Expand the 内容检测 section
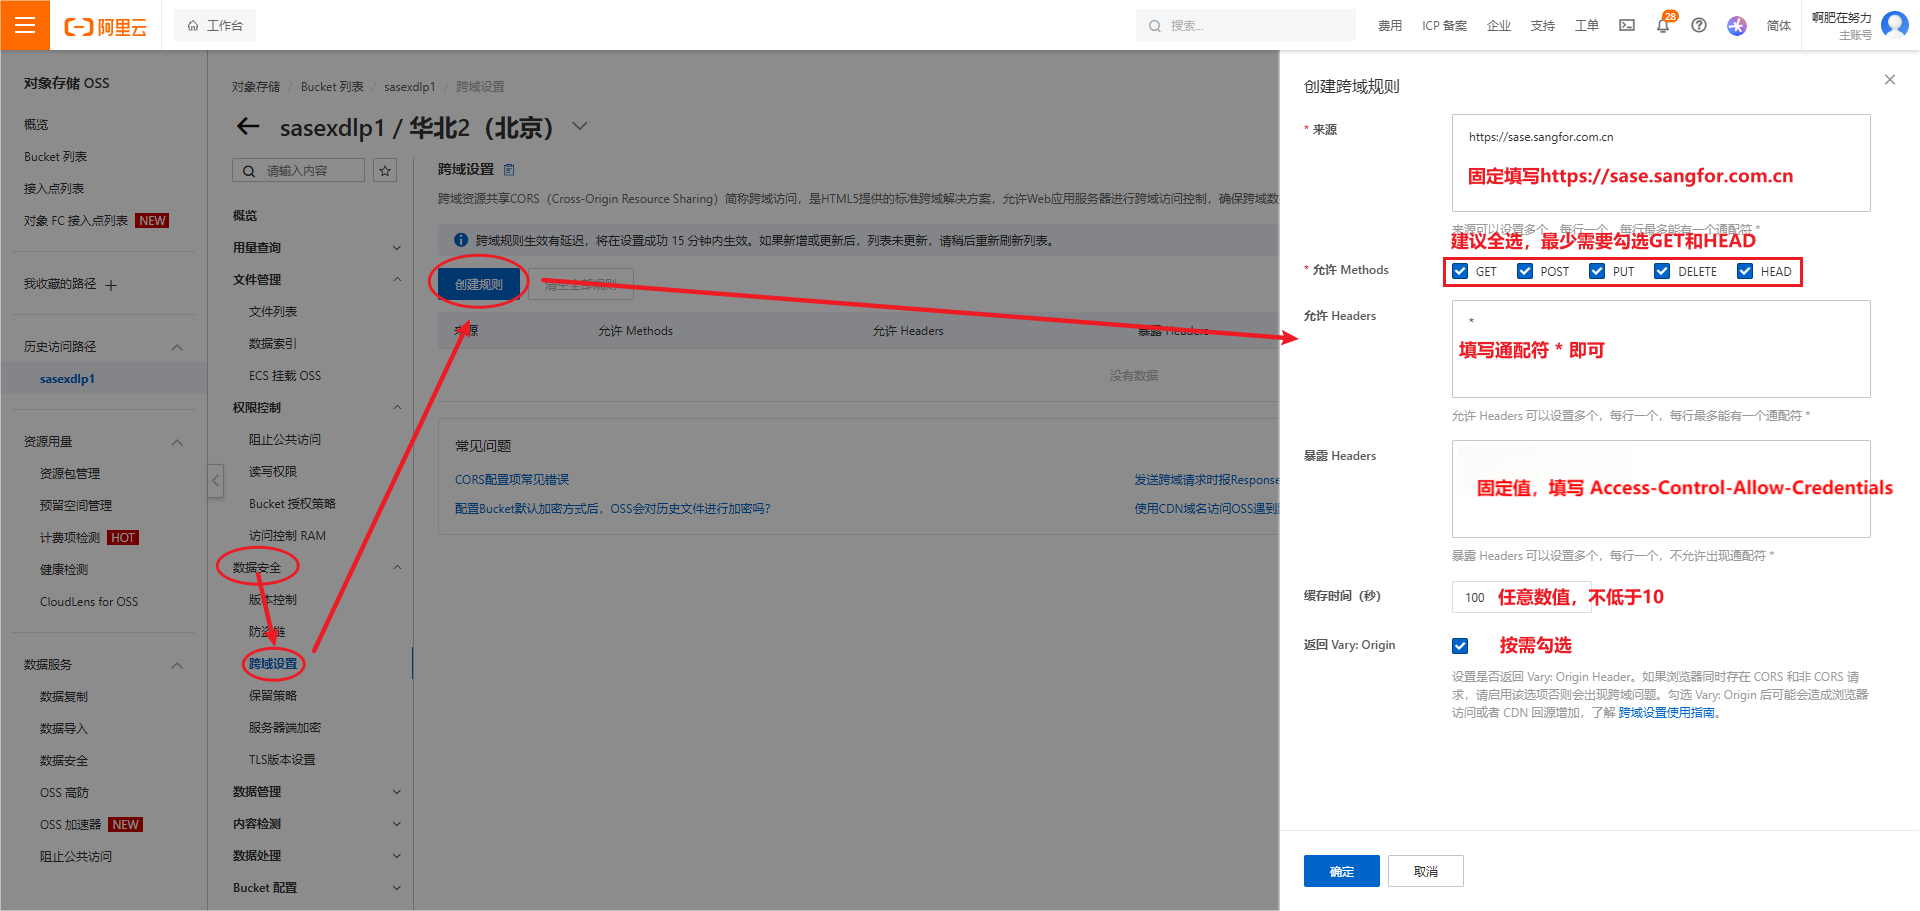 click(x=397, y=824)
